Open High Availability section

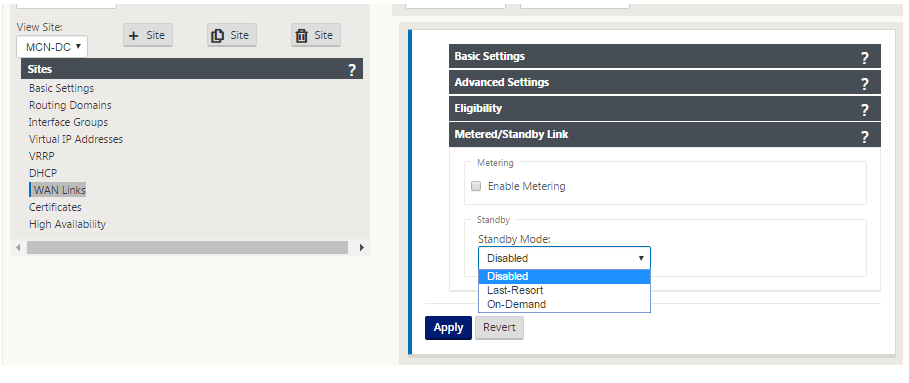pyautogui.click(x=67, y=224)
